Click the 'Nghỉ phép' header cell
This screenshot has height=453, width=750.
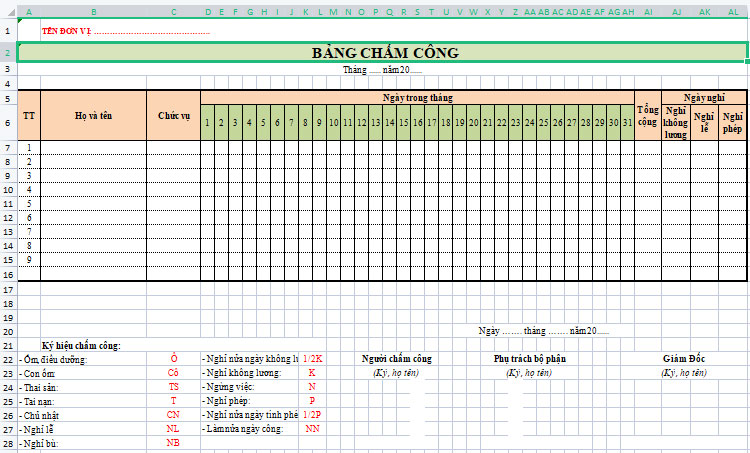[732, 123]
